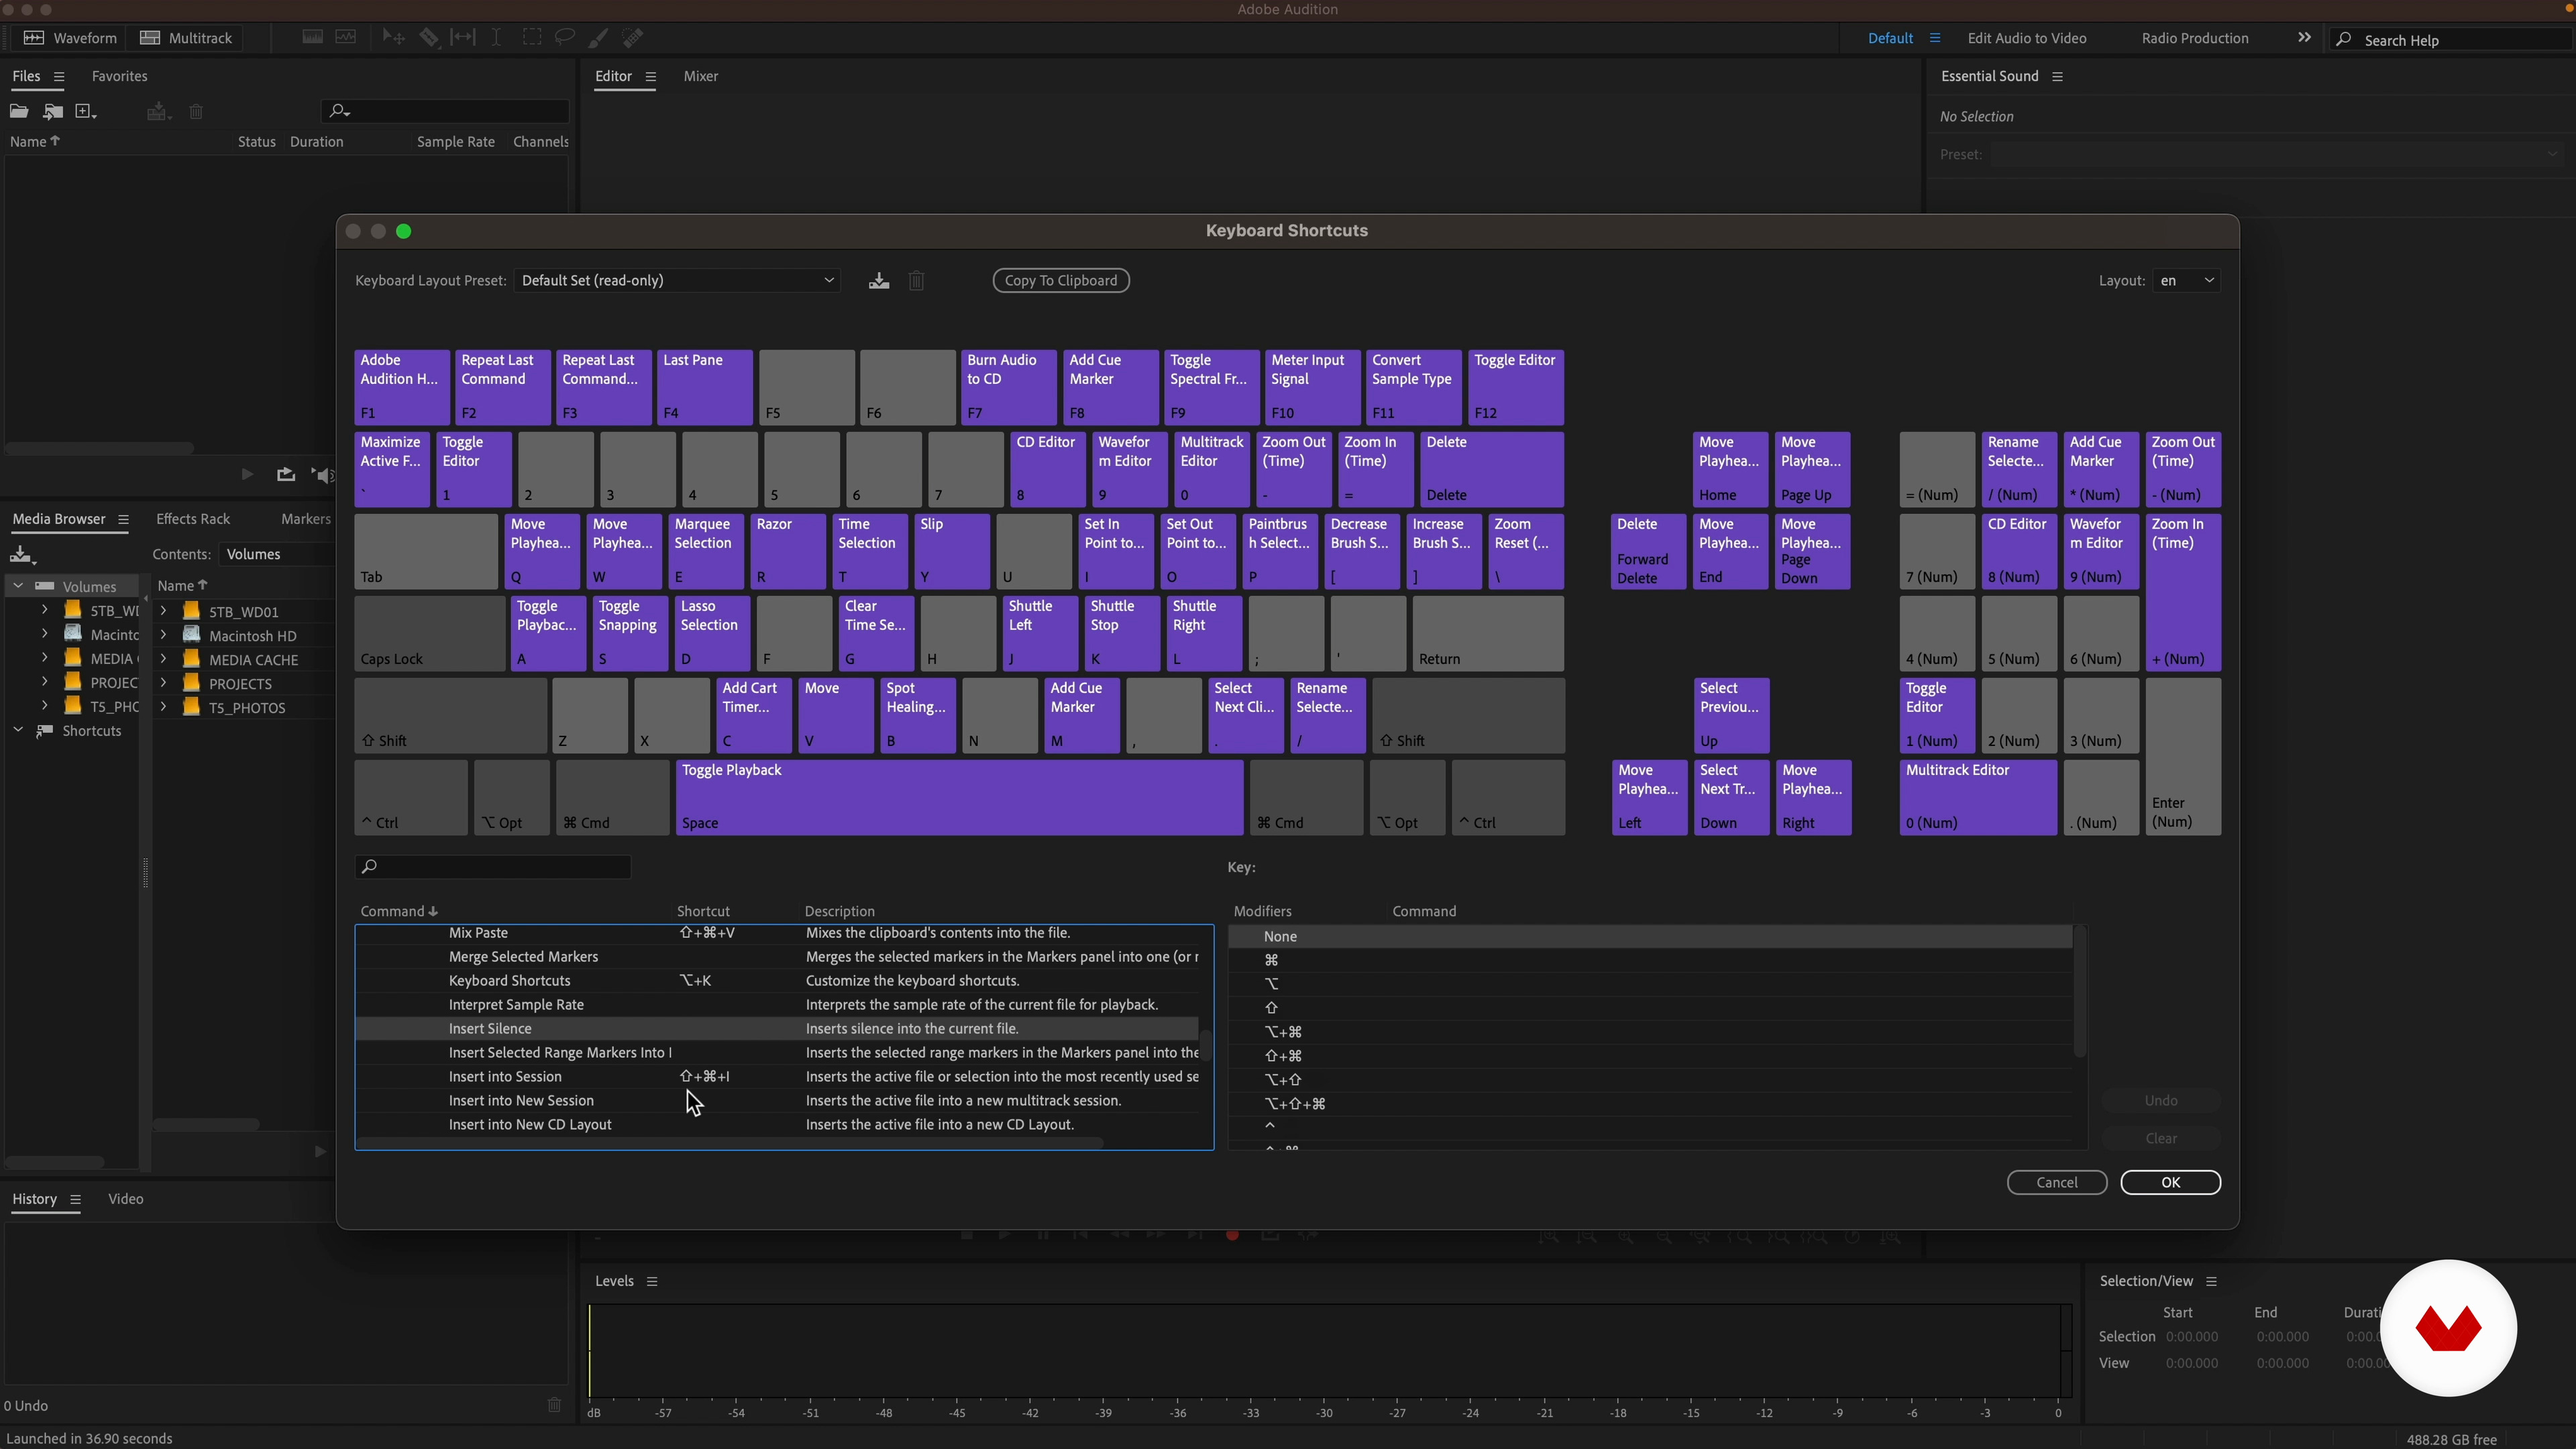Screen dimensions: 2576x1449
Task: Click the Search Help field
Action: [x=2451, y=40]
